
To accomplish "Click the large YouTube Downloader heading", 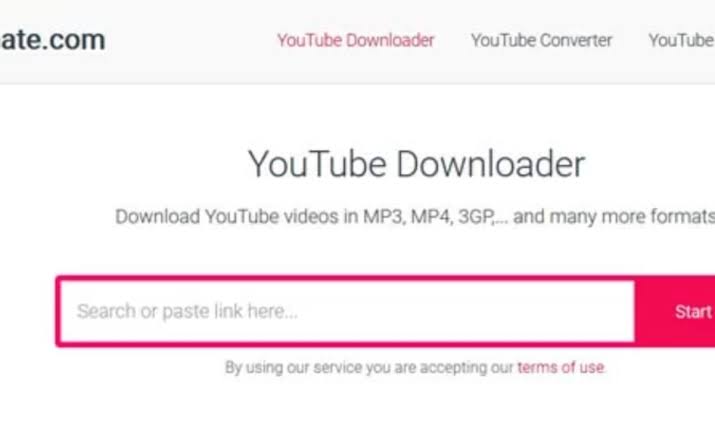I will (416, 164).
